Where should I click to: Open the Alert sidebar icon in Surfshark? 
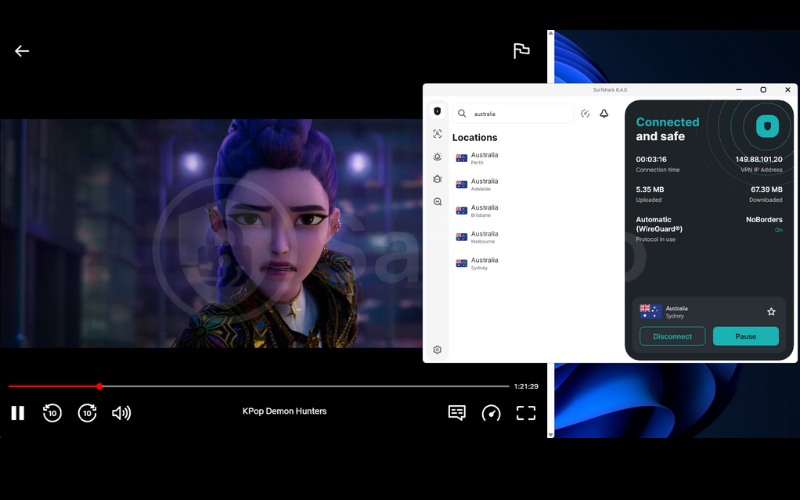tap(437, 157)
